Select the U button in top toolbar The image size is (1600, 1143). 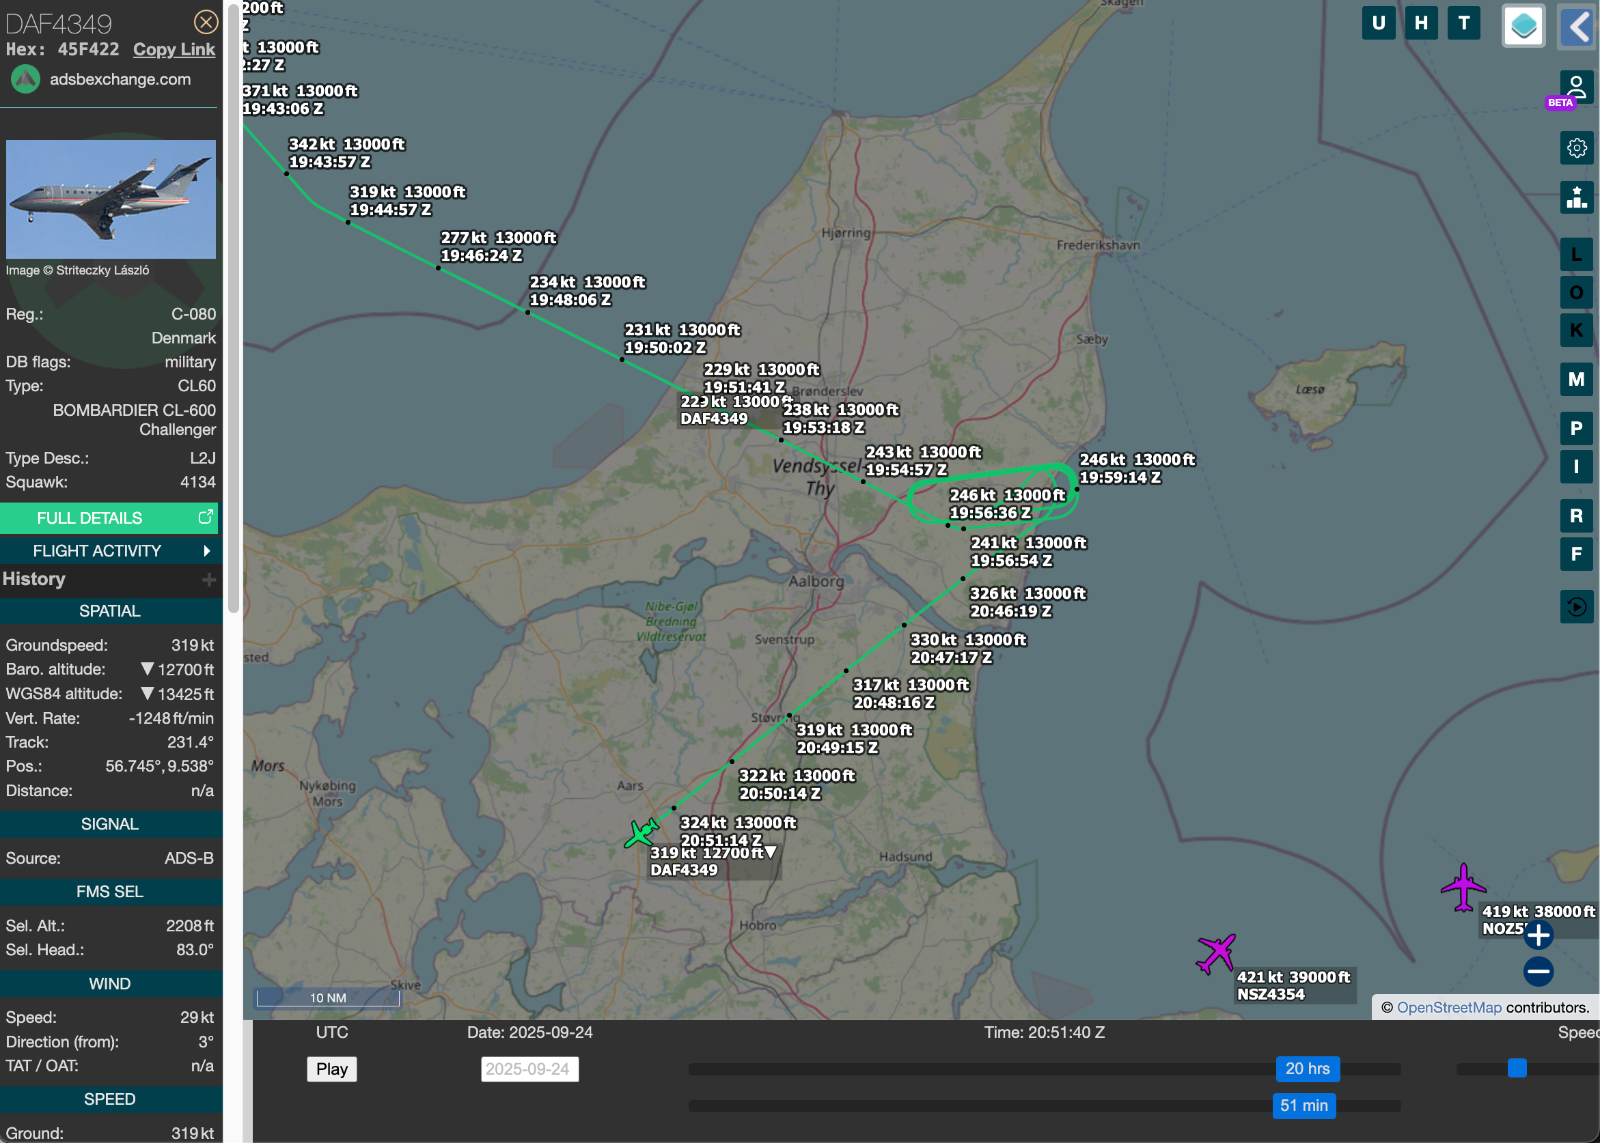tap(1378, 23)
